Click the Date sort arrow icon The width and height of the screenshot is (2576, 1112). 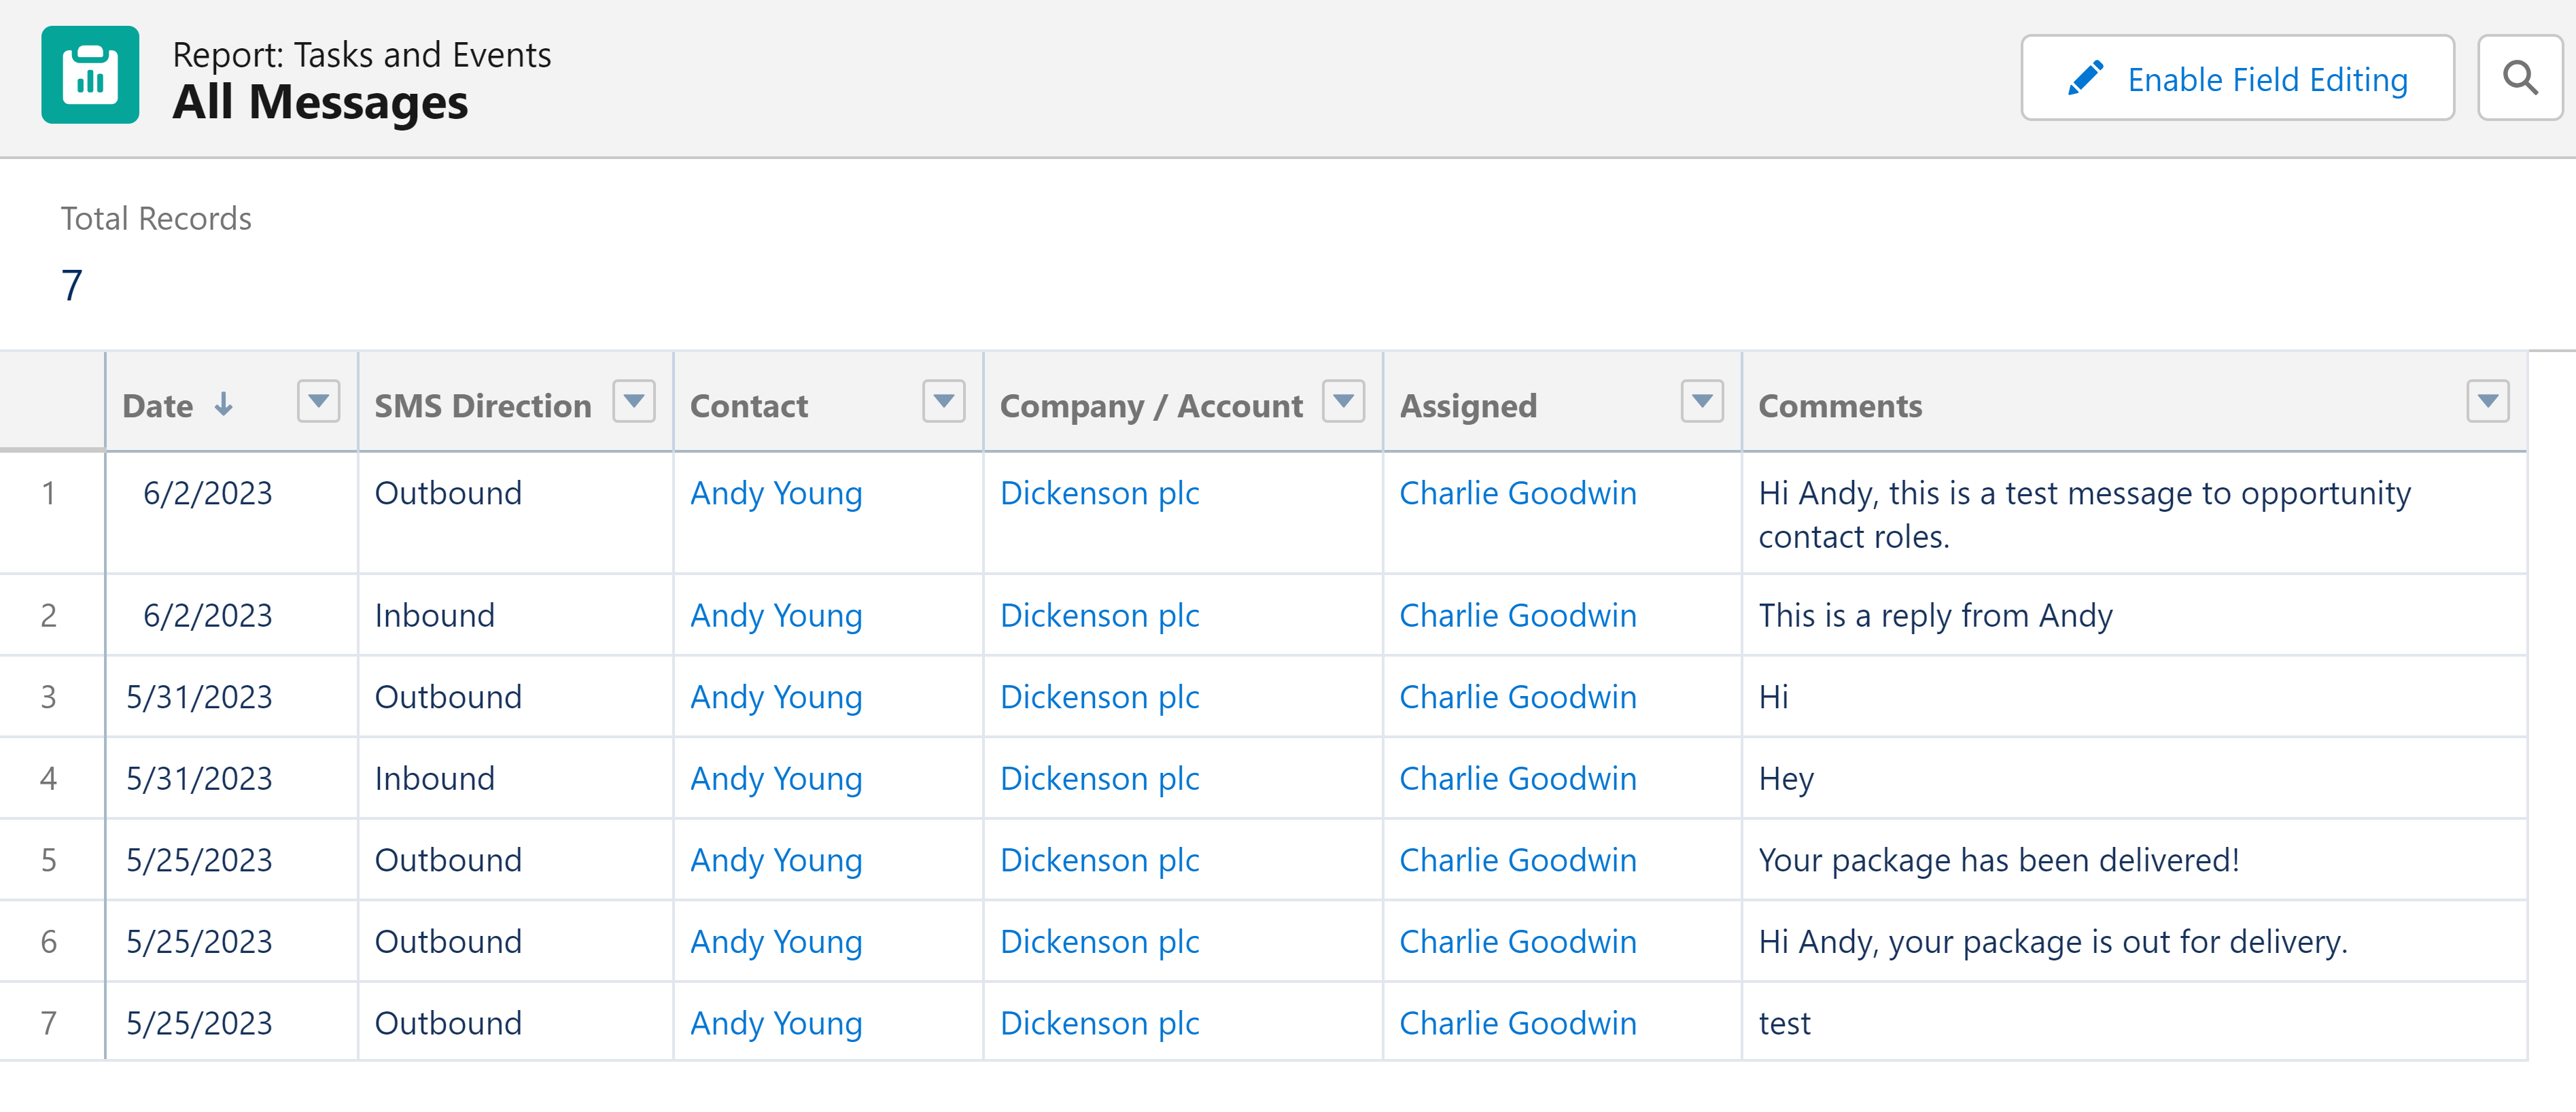(x=224, y=404)
